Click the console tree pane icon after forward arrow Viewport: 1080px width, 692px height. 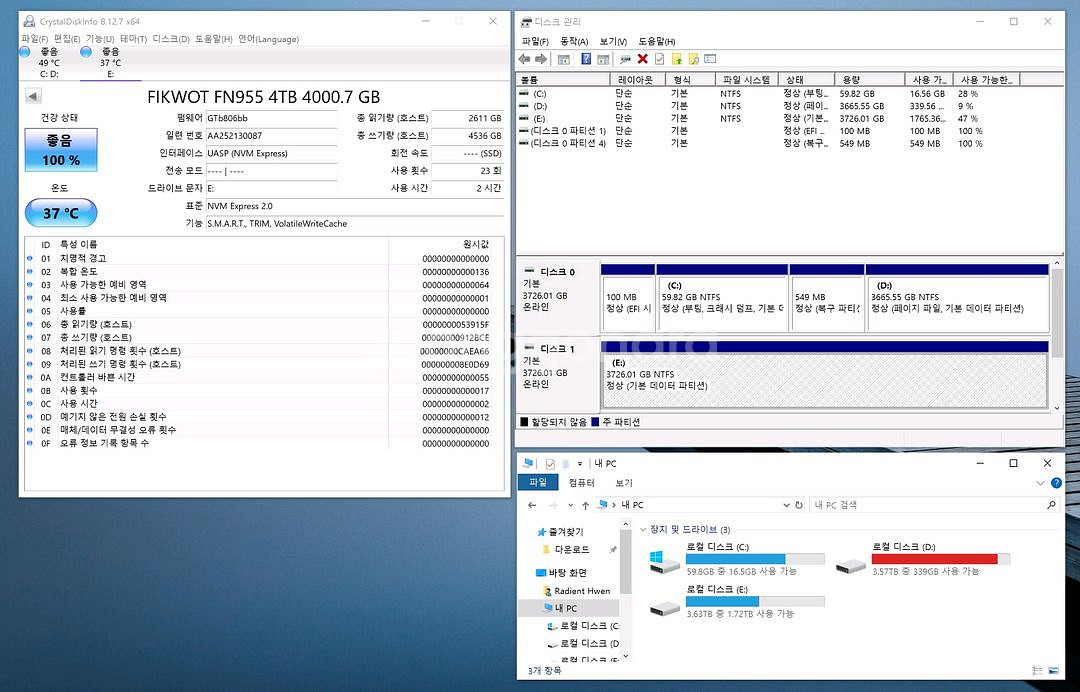click(x=563, y=59)
